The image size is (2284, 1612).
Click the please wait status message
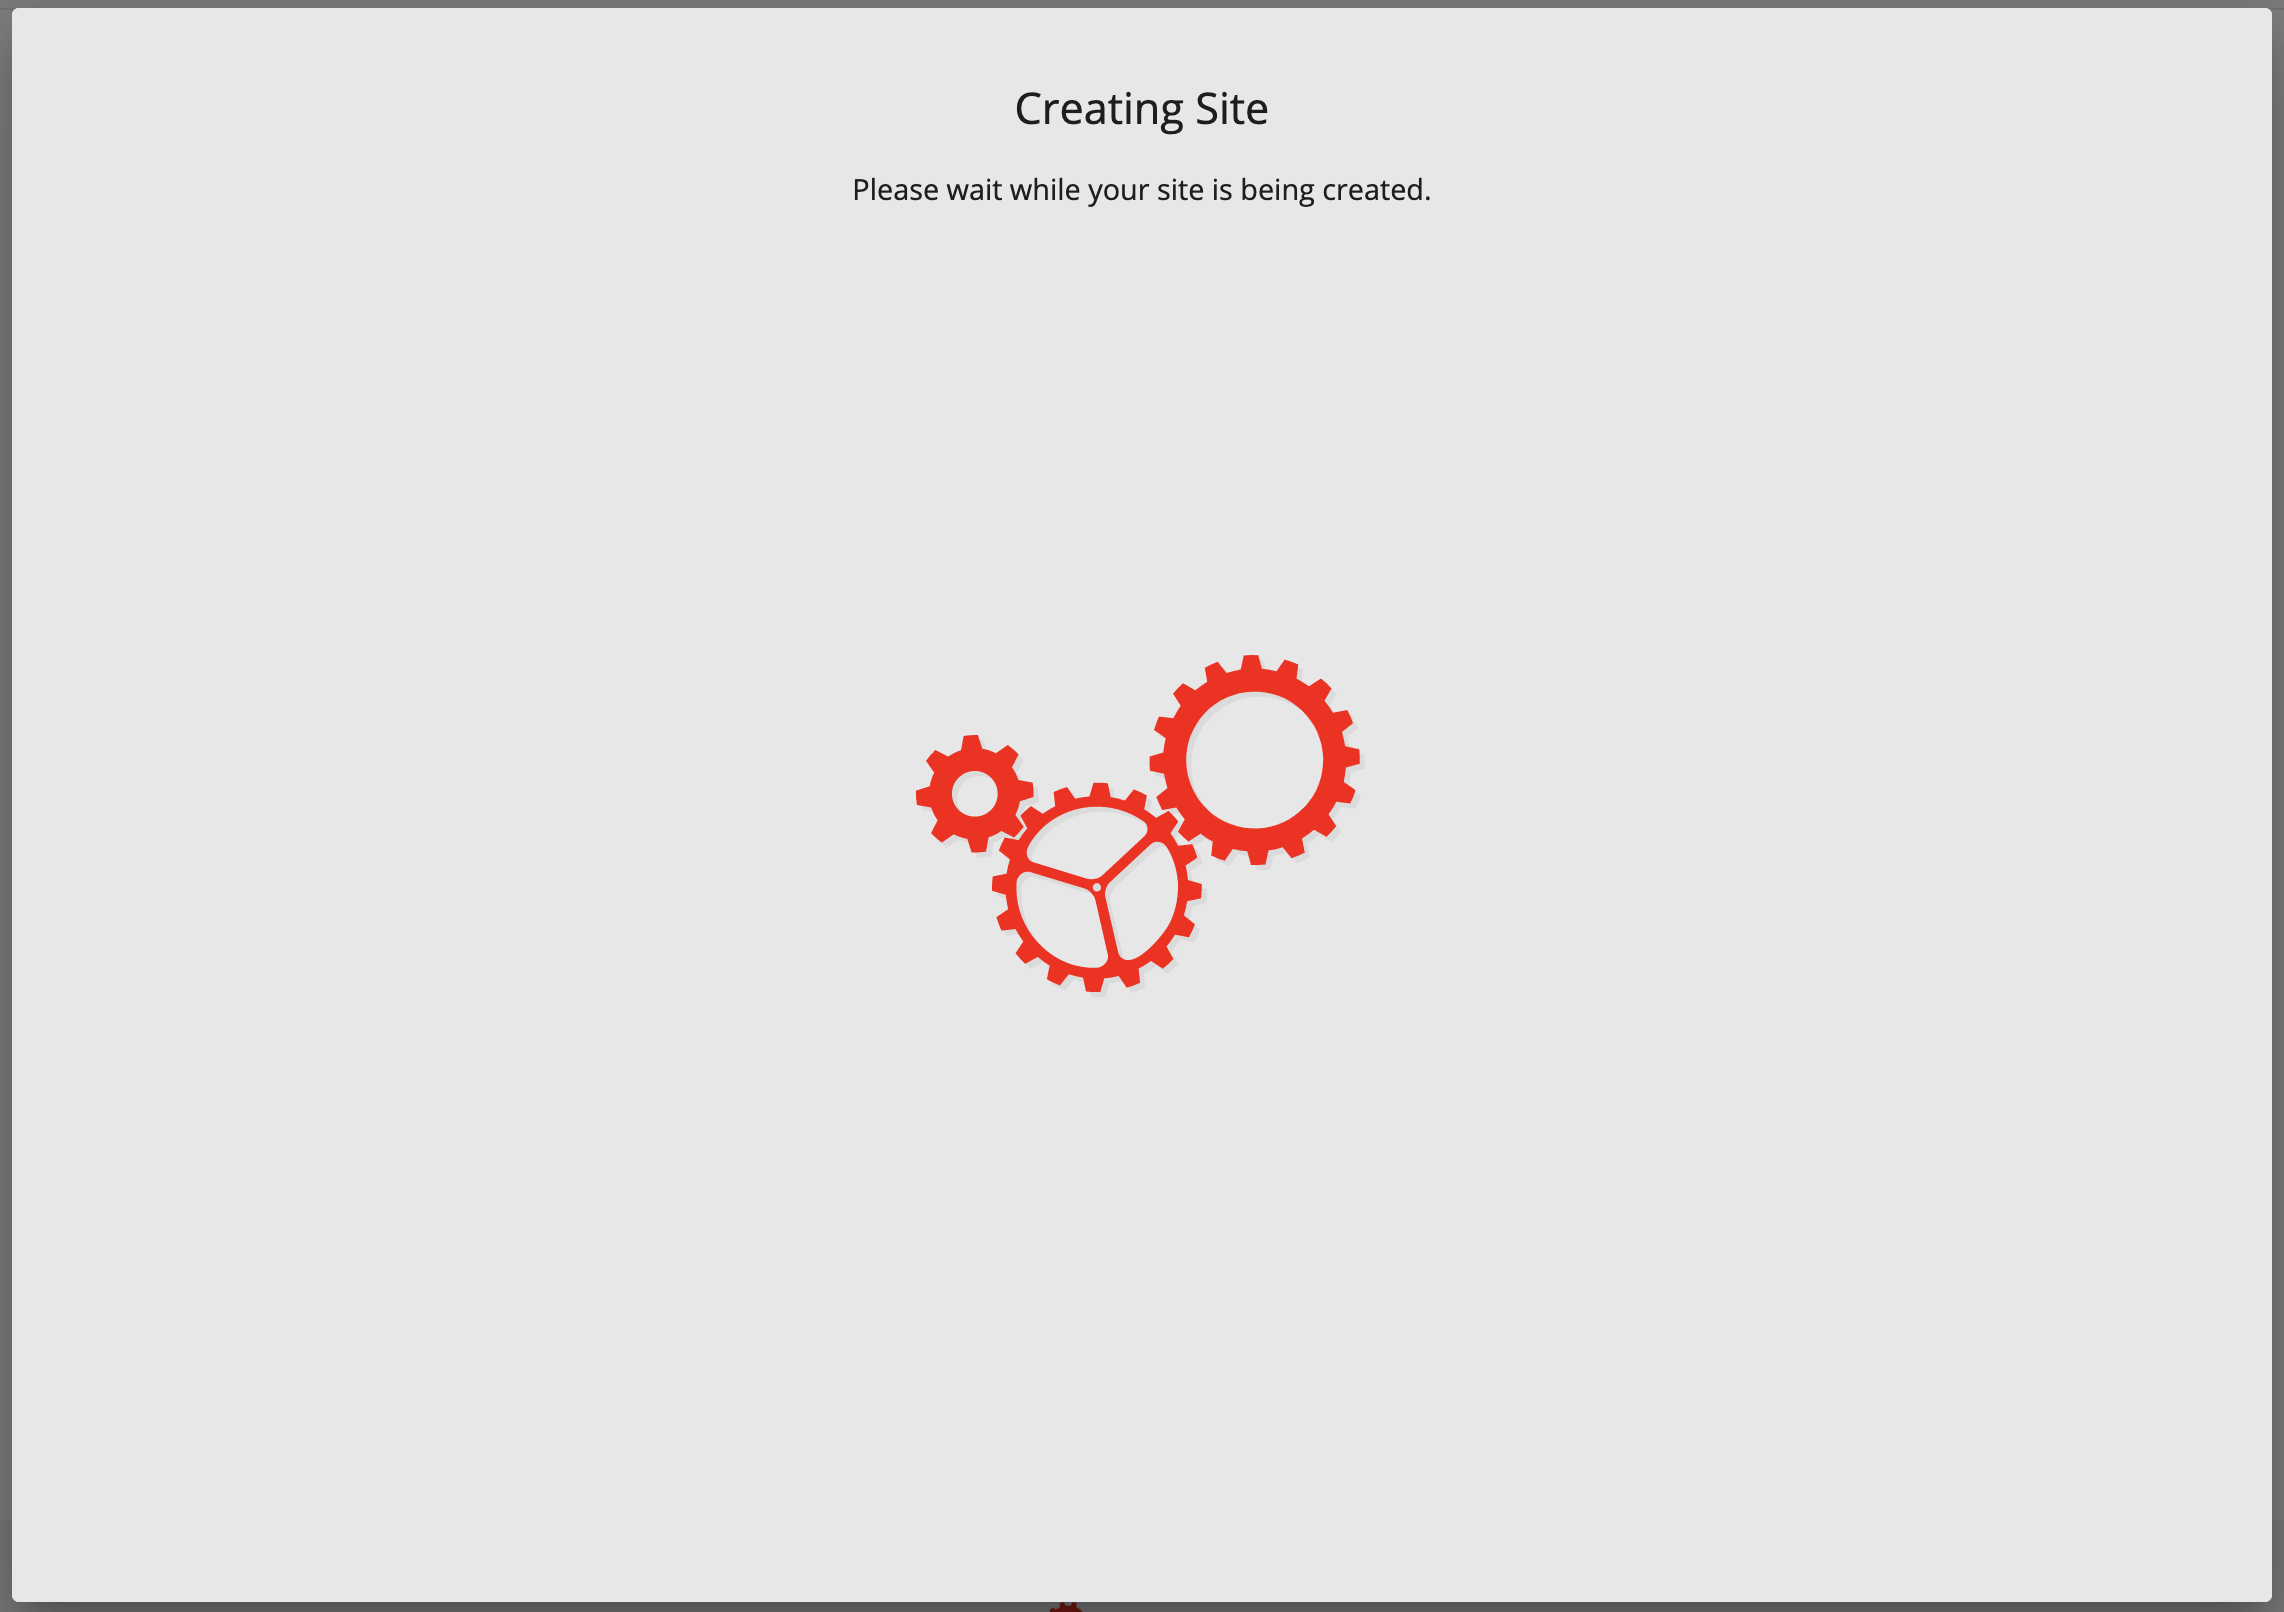pyautogui.click(x=1143, y=188)
